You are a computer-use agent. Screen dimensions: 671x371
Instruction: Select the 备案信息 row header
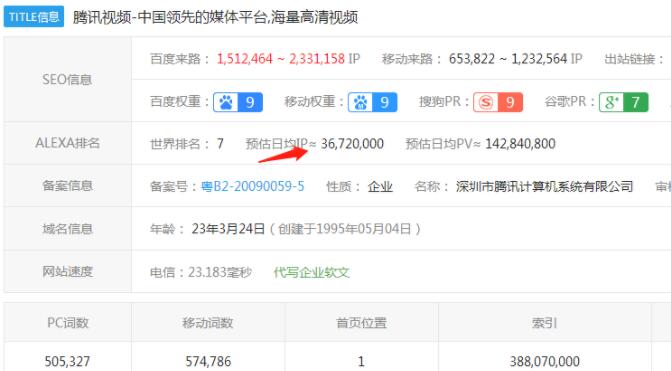[x=68, y=185]
